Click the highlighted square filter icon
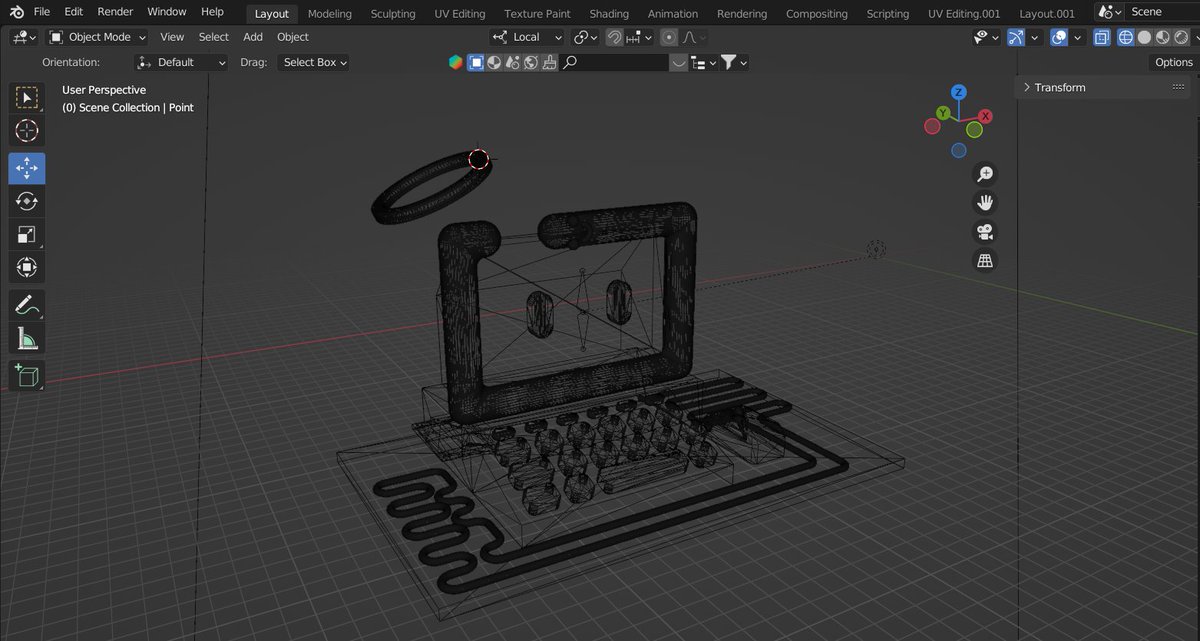This screenshot has height=641, width=1200. [x=476, y=62]
